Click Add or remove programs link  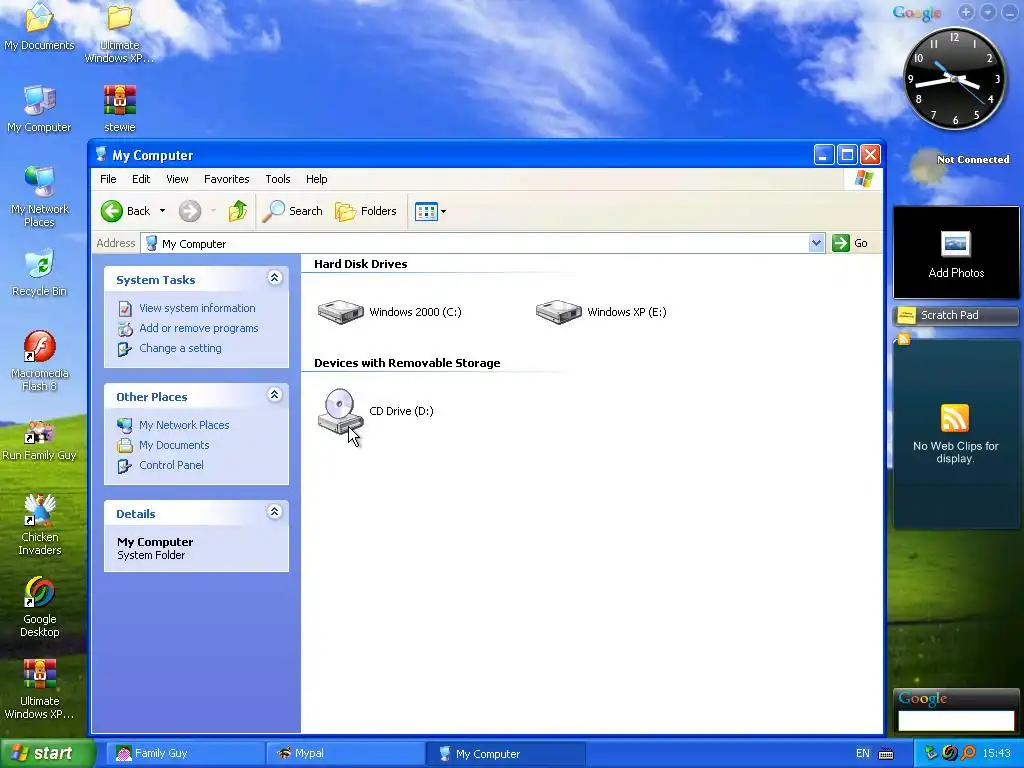[199, 328]
